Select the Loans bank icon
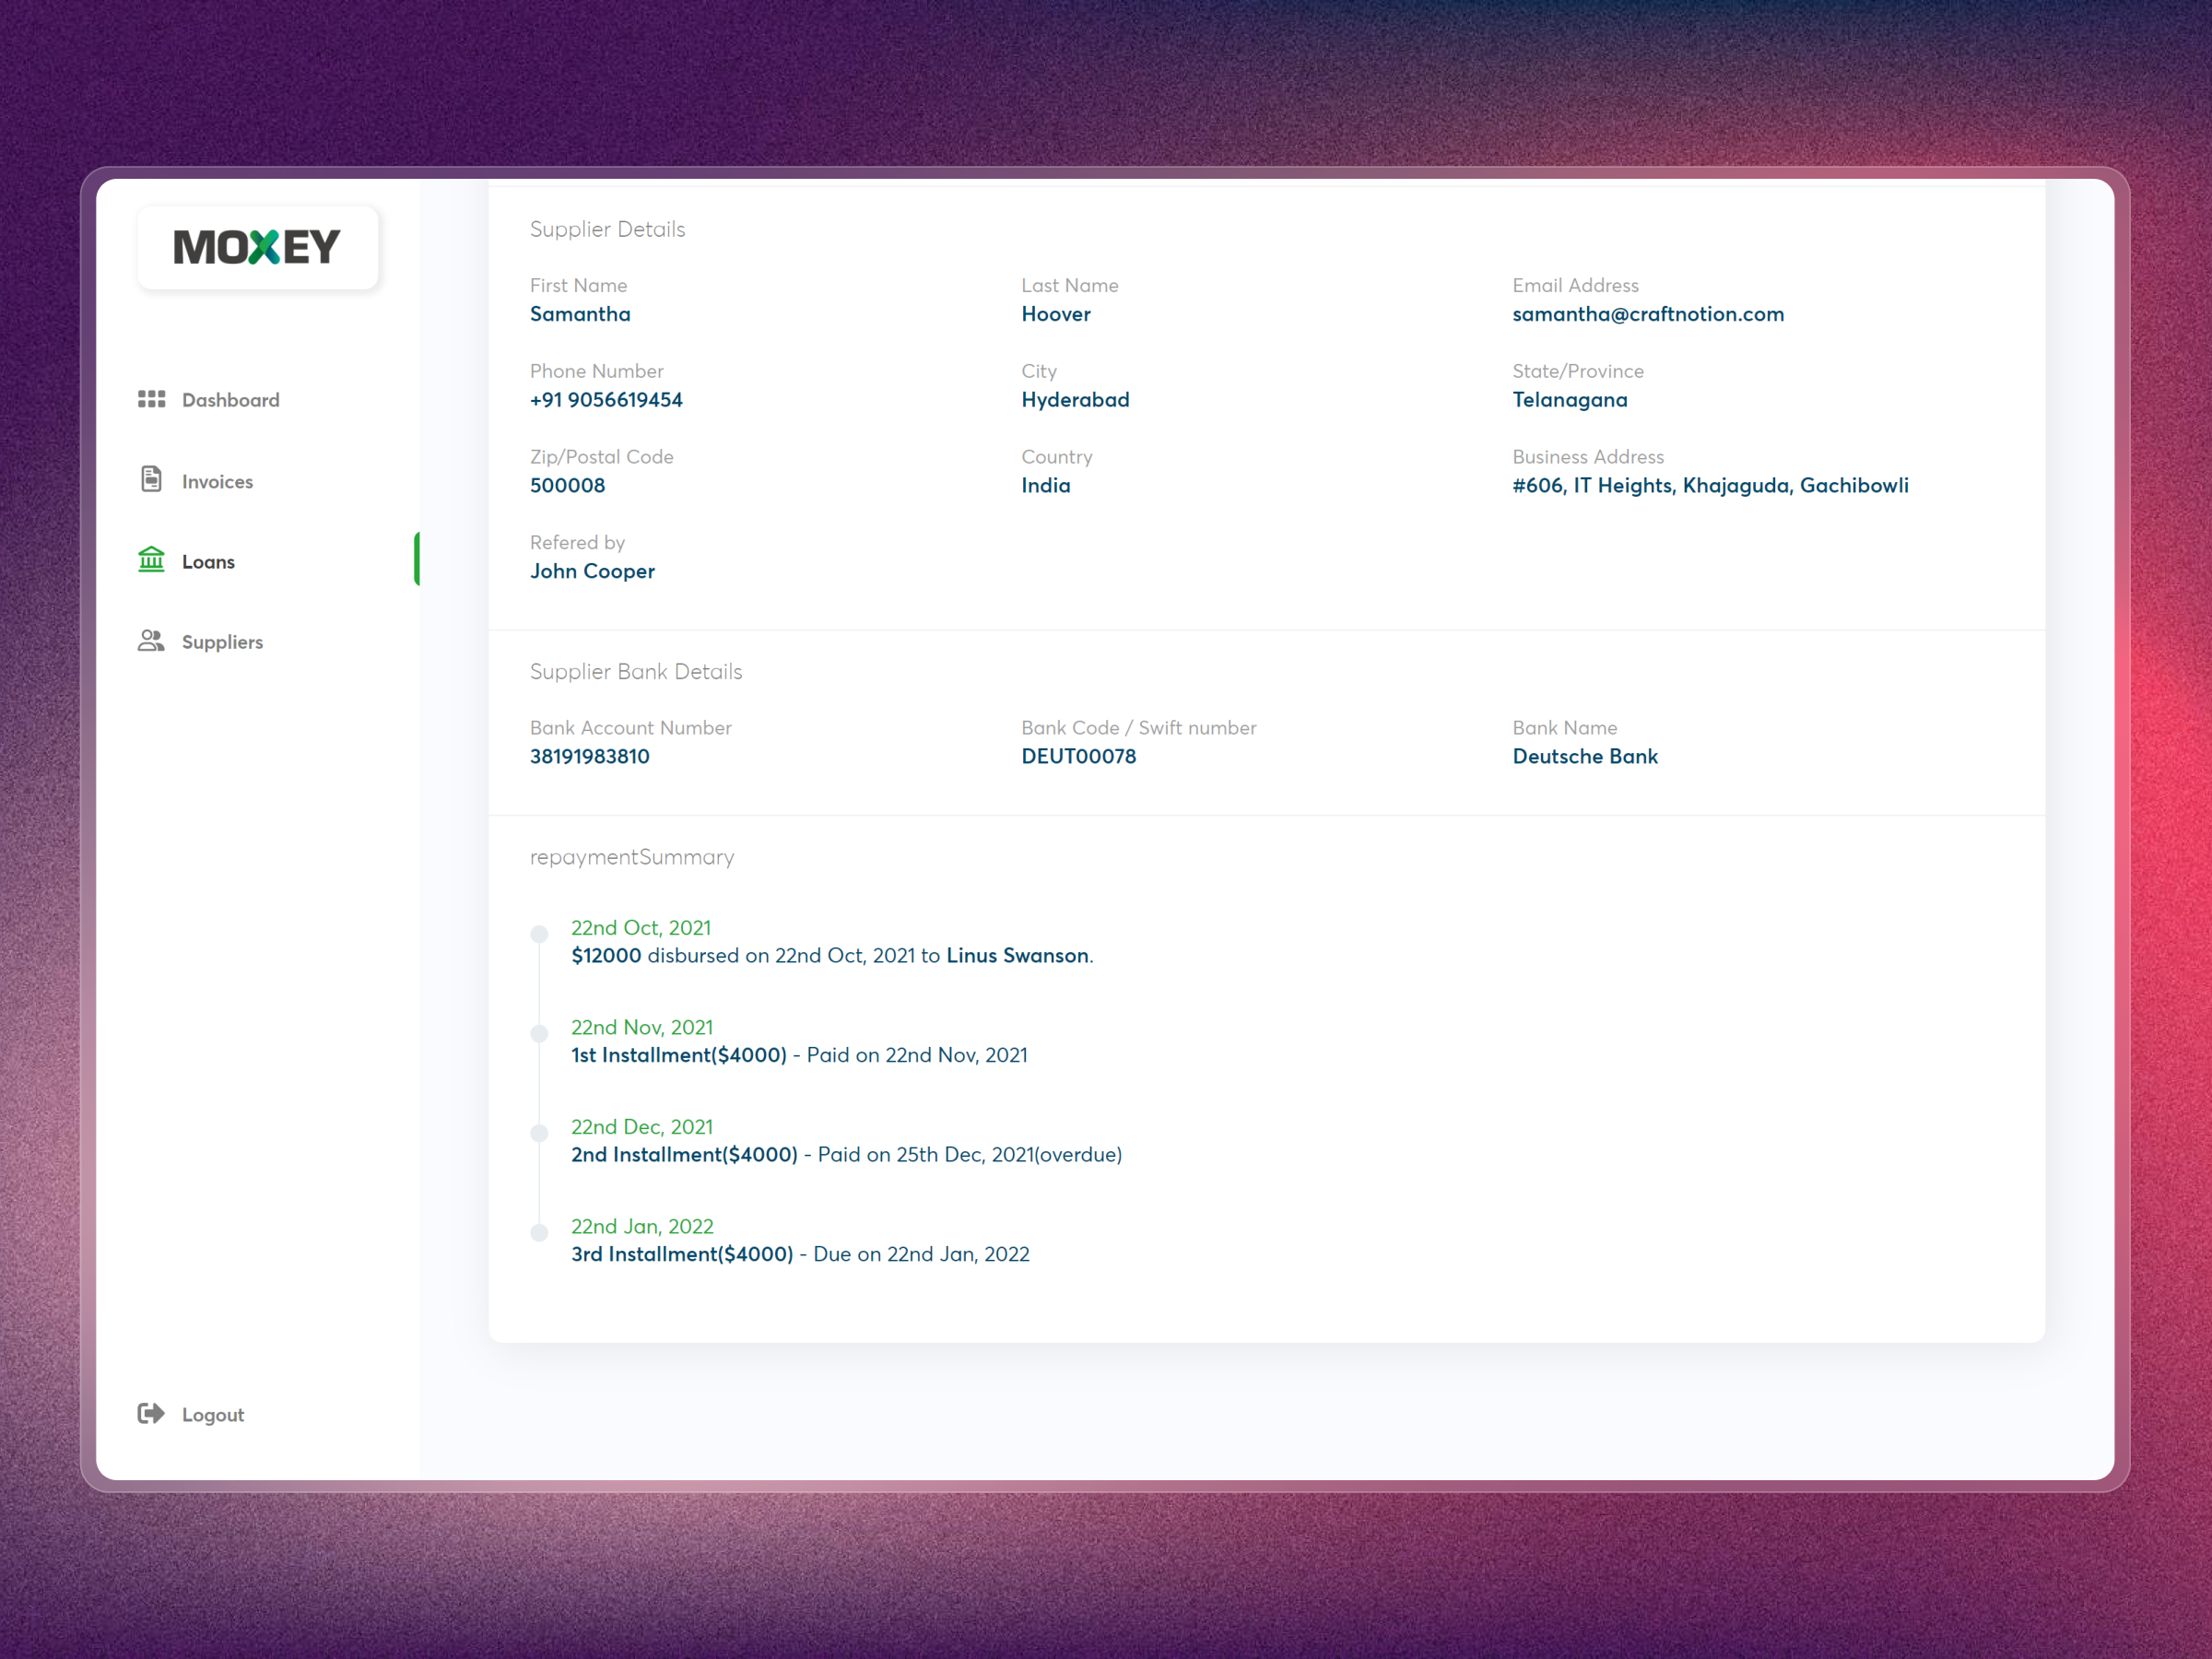Screen dimensions: 2212x1659 [151, 560]
